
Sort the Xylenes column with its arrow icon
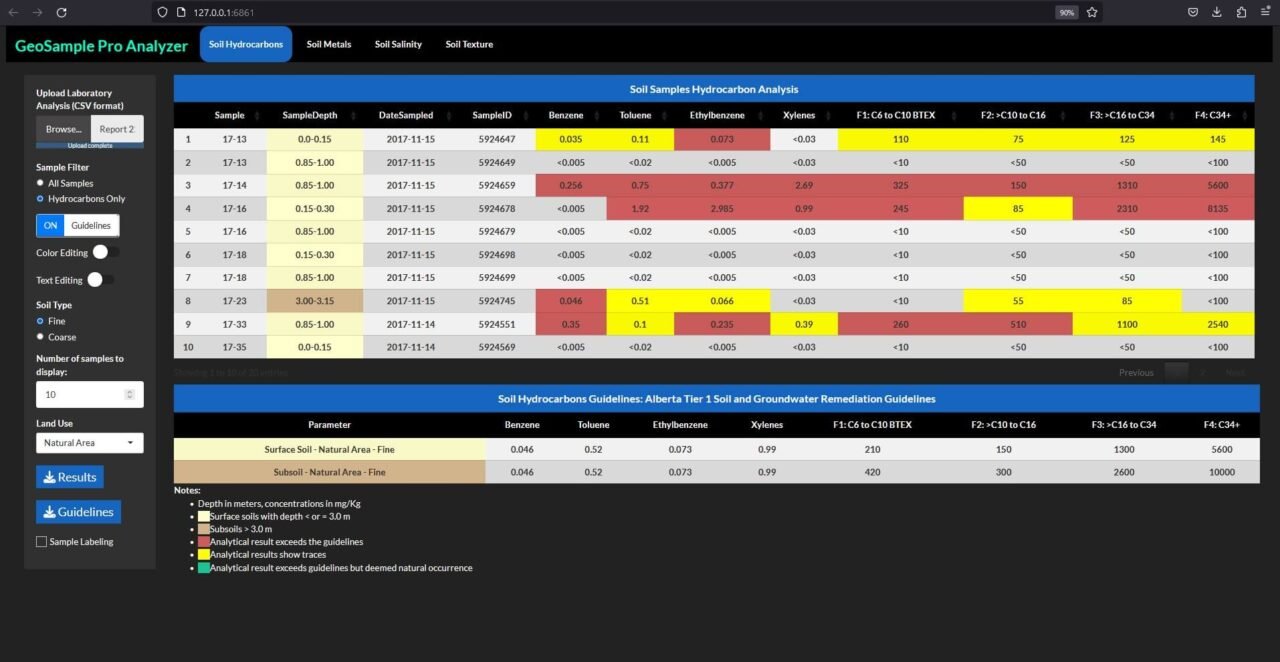click(826, 115)
